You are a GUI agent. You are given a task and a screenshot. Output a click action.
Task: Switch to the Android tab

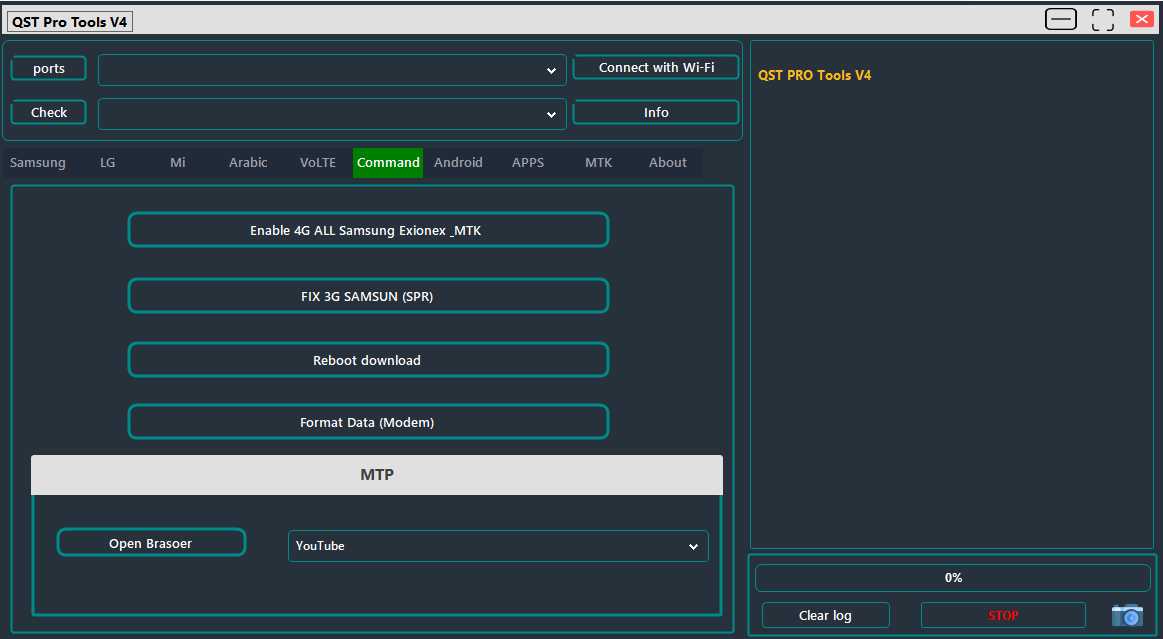458,162
